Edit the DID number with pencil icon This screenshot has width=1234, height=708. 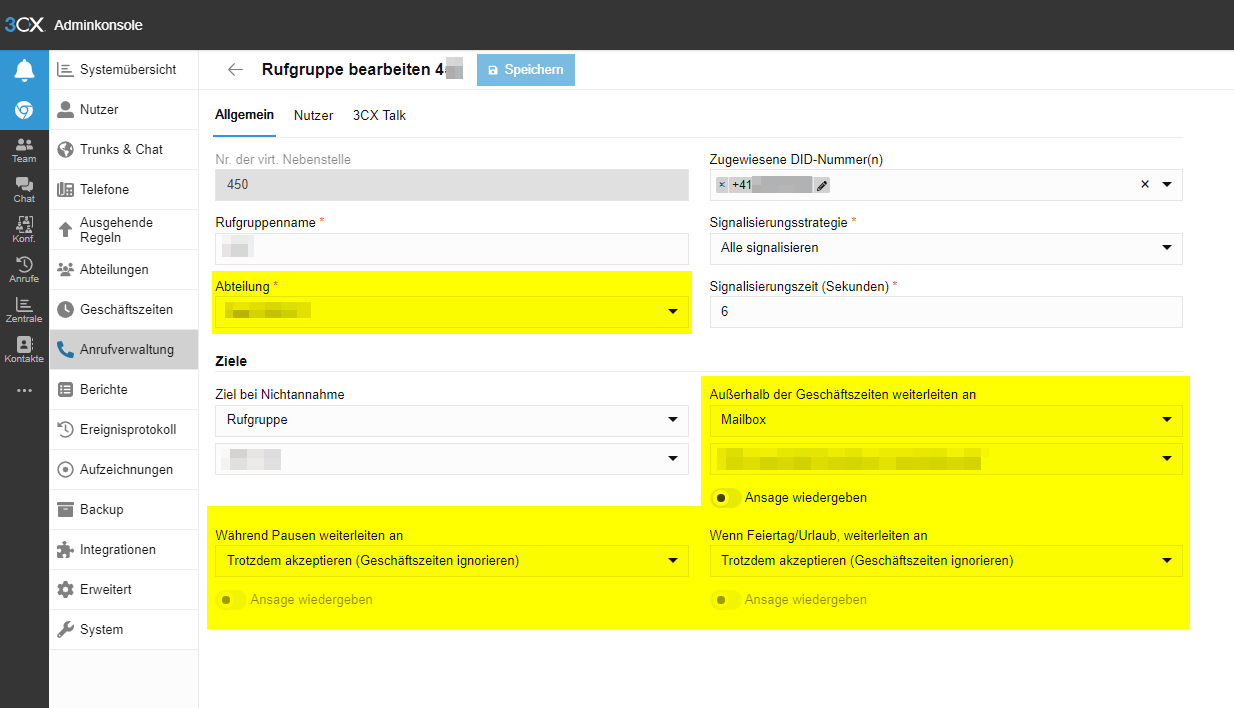[x=821, y=185]
